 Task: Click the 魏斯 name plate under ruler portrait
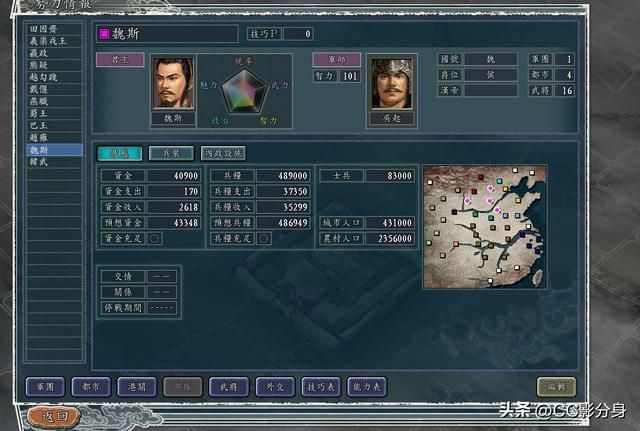pyautogui.click(x=173, y=119)
